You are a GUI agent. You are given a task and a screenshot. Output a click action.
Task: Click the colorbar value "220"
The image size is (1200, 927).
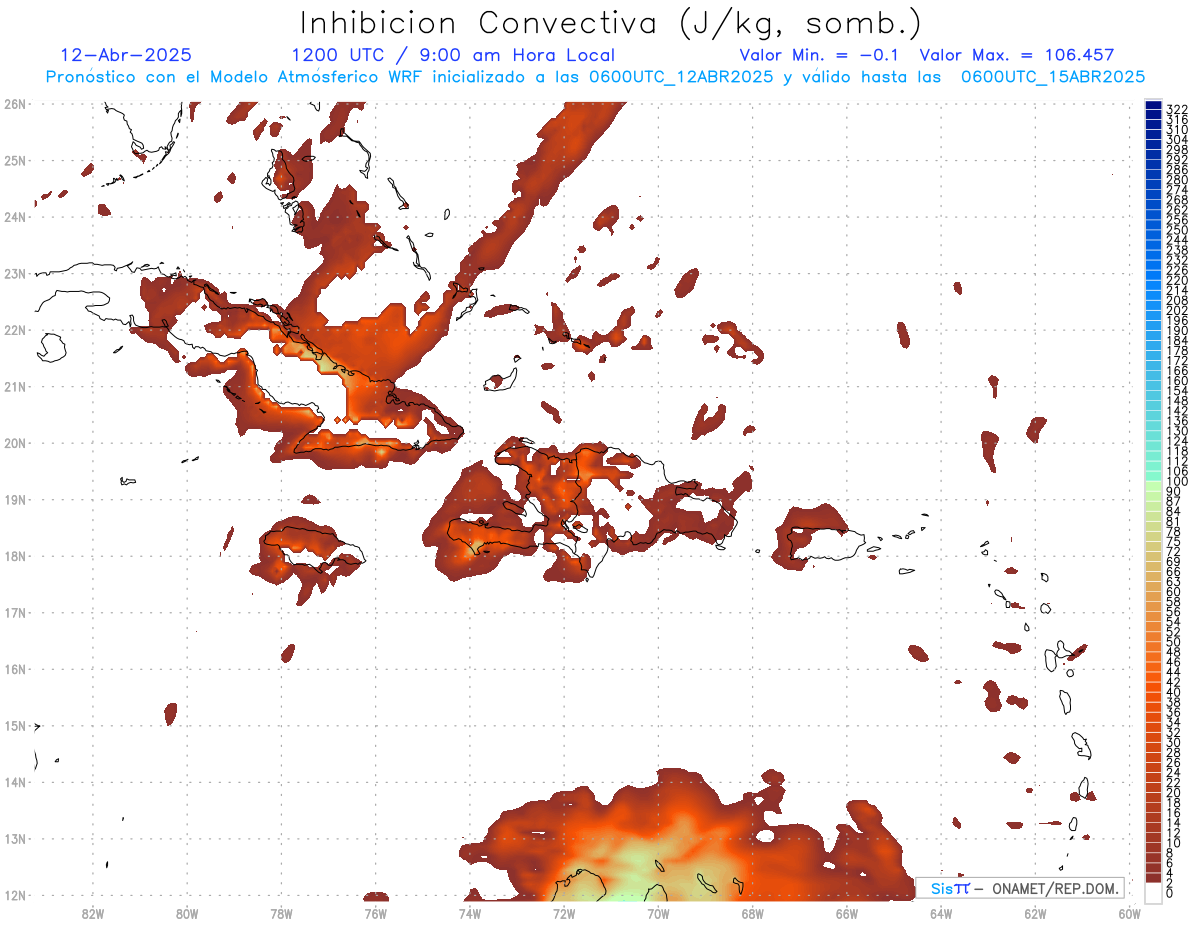point(1176,279)
